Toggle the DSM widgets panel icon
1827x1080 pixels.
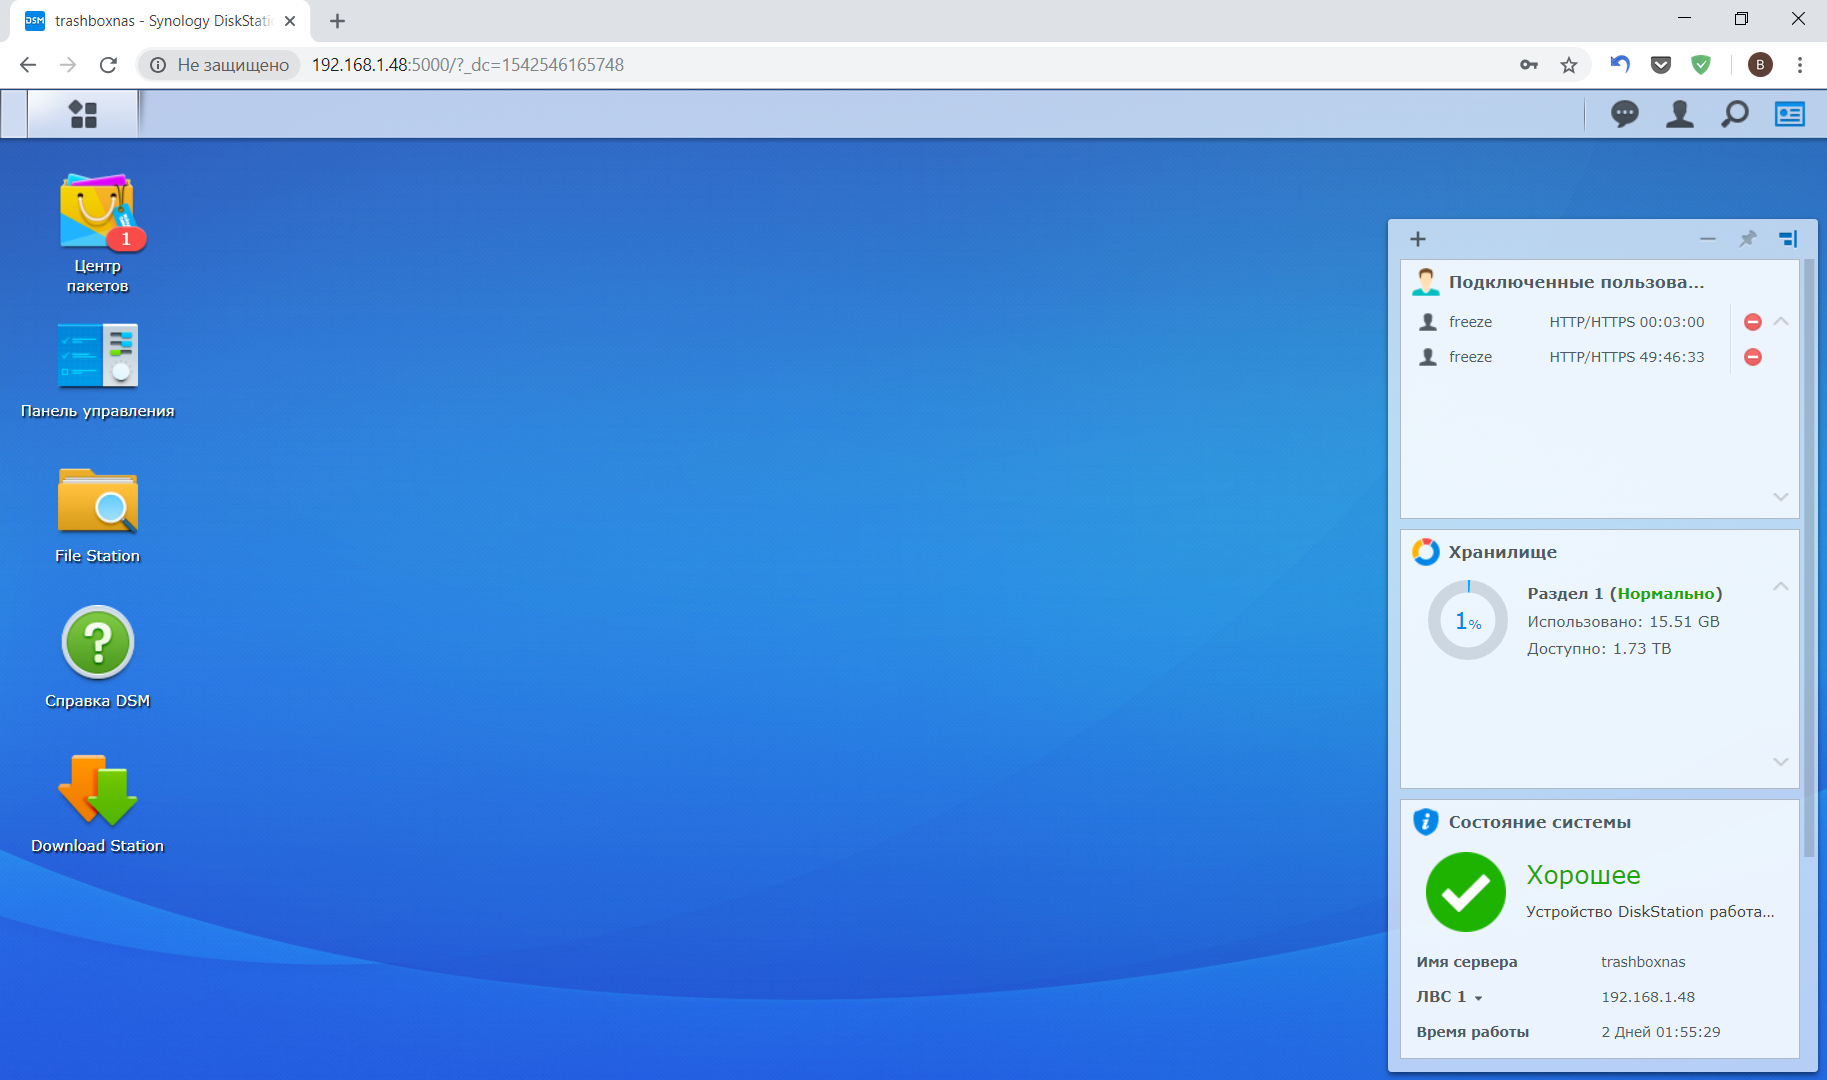pos(1790,114)
